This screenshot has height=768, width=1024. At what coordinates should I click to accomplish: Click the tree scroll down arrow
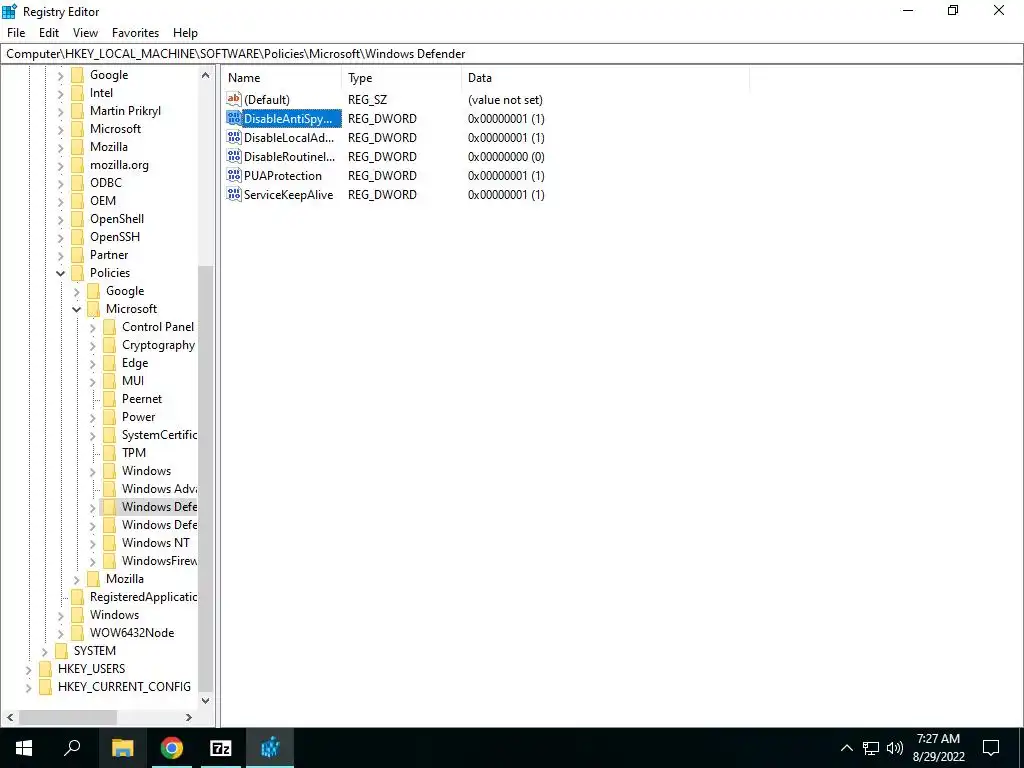point(206,701)
